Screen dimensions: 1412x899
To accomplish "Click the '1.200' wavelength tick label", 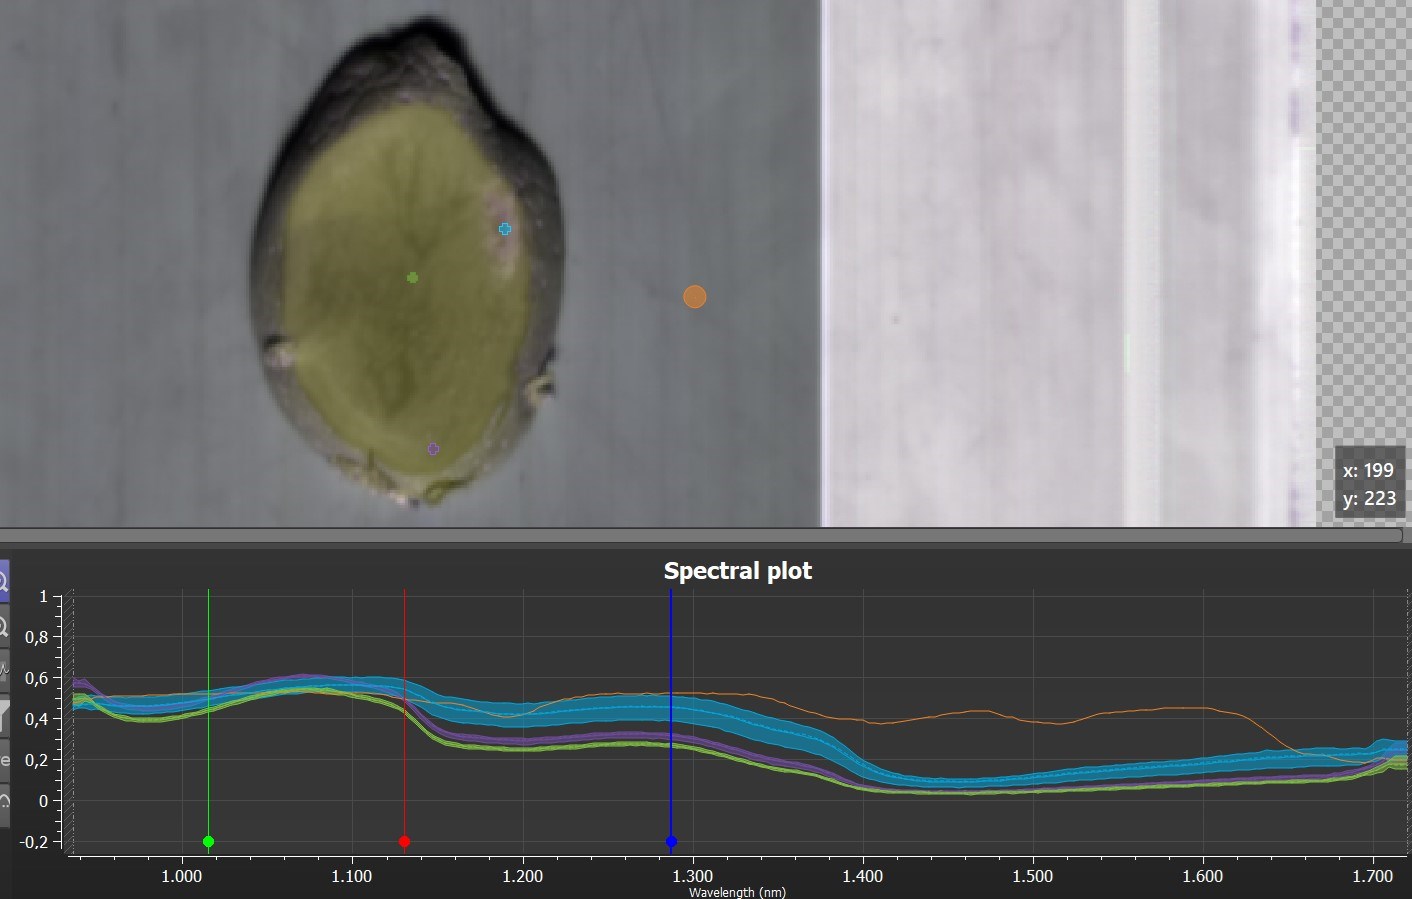I will click(522, 876).
